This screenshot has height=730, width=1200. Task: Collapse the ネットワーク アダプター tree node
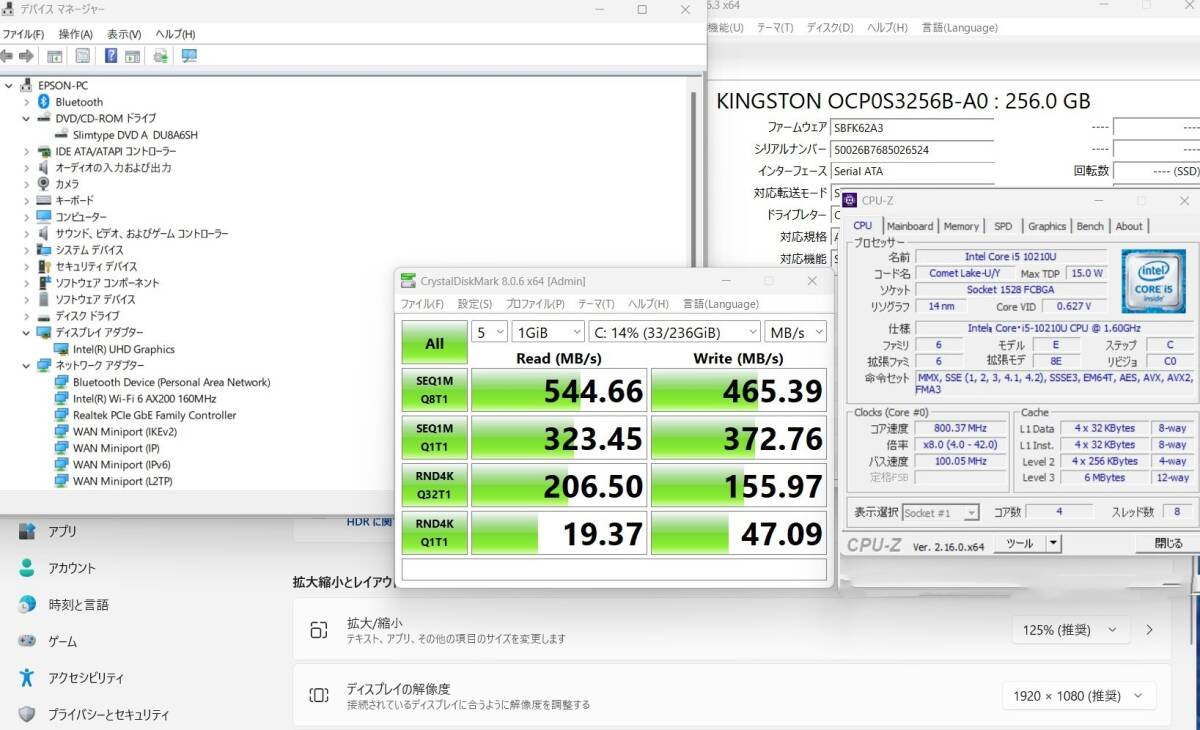point(27,365)
